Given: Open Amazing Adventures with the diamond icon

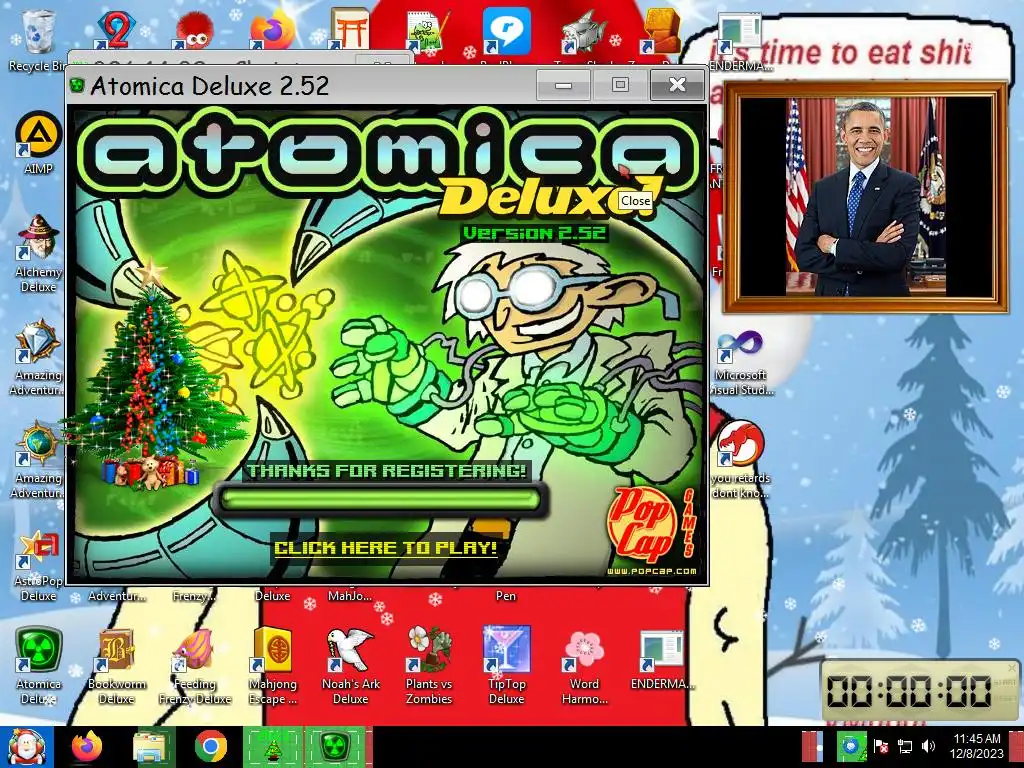Looking at the screenshot, I should tap(38, 357).
